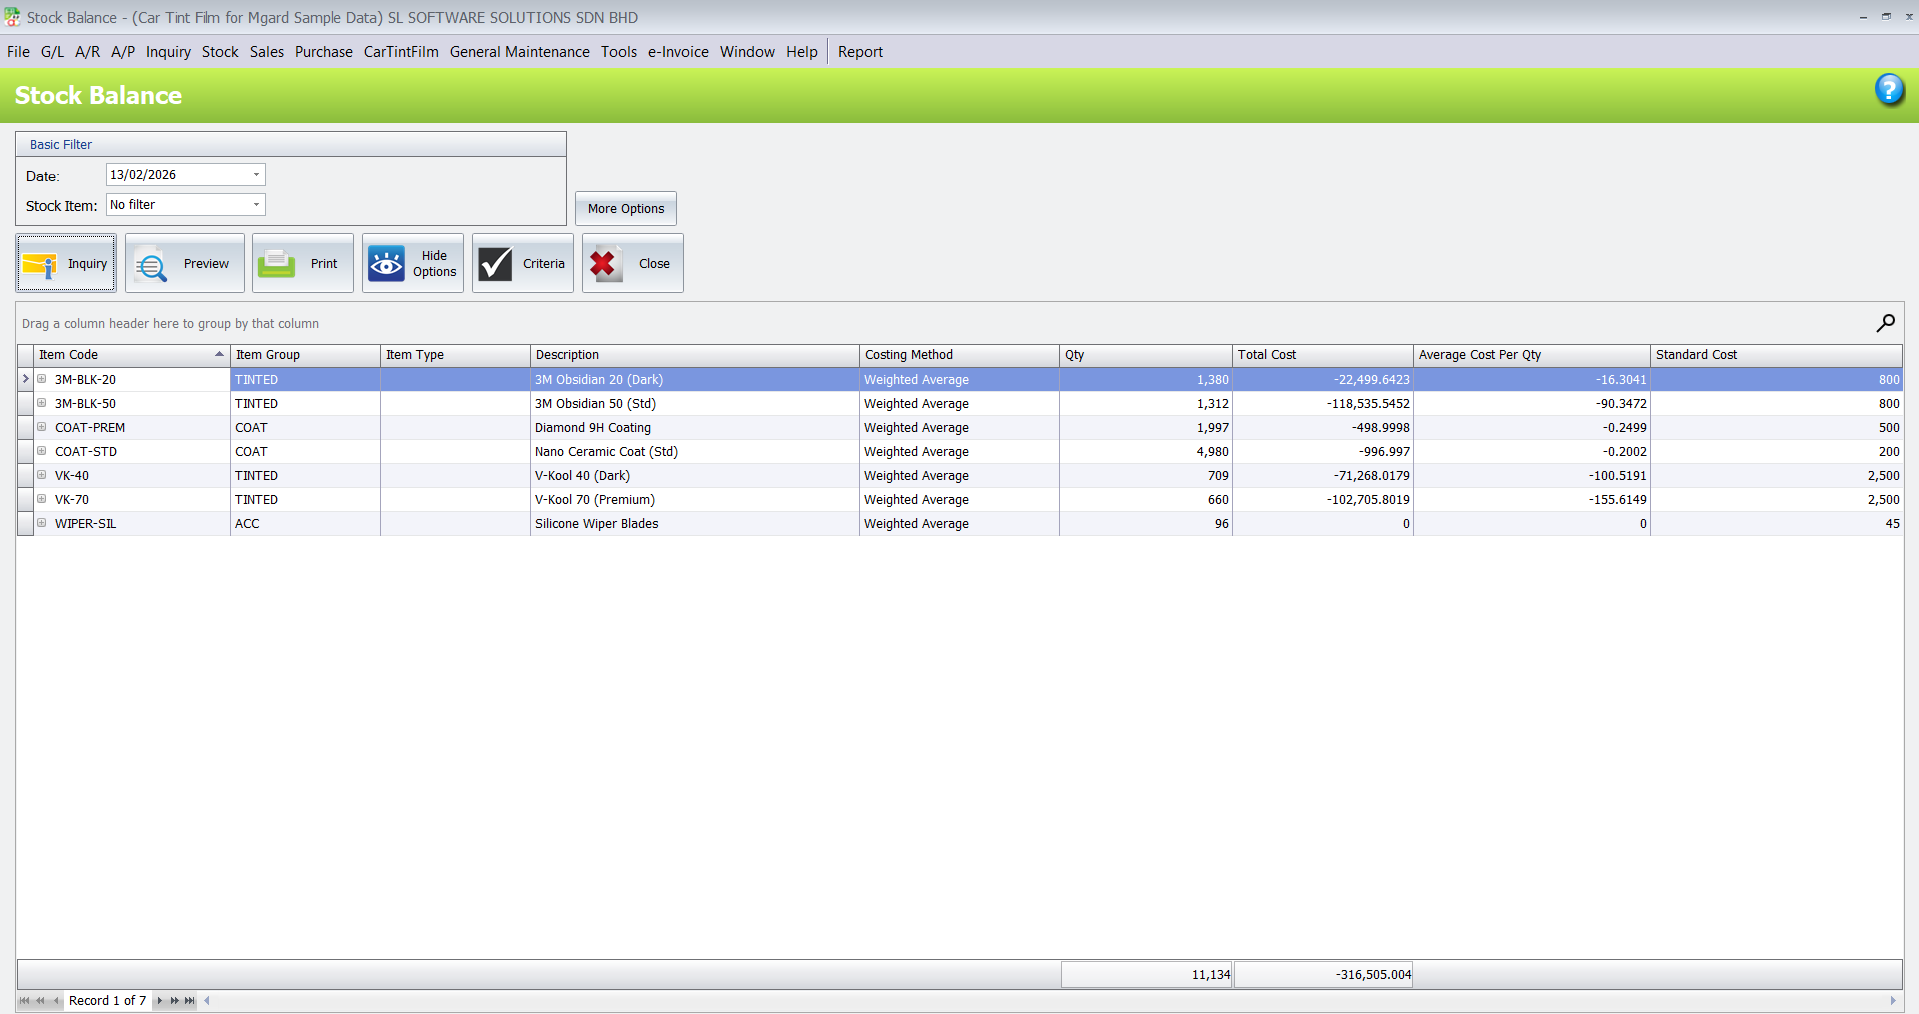This screenshot has height=1014, width=1919.
Task: Expand the 3M-BLK-50 row
Action: [x=42, y=403]
